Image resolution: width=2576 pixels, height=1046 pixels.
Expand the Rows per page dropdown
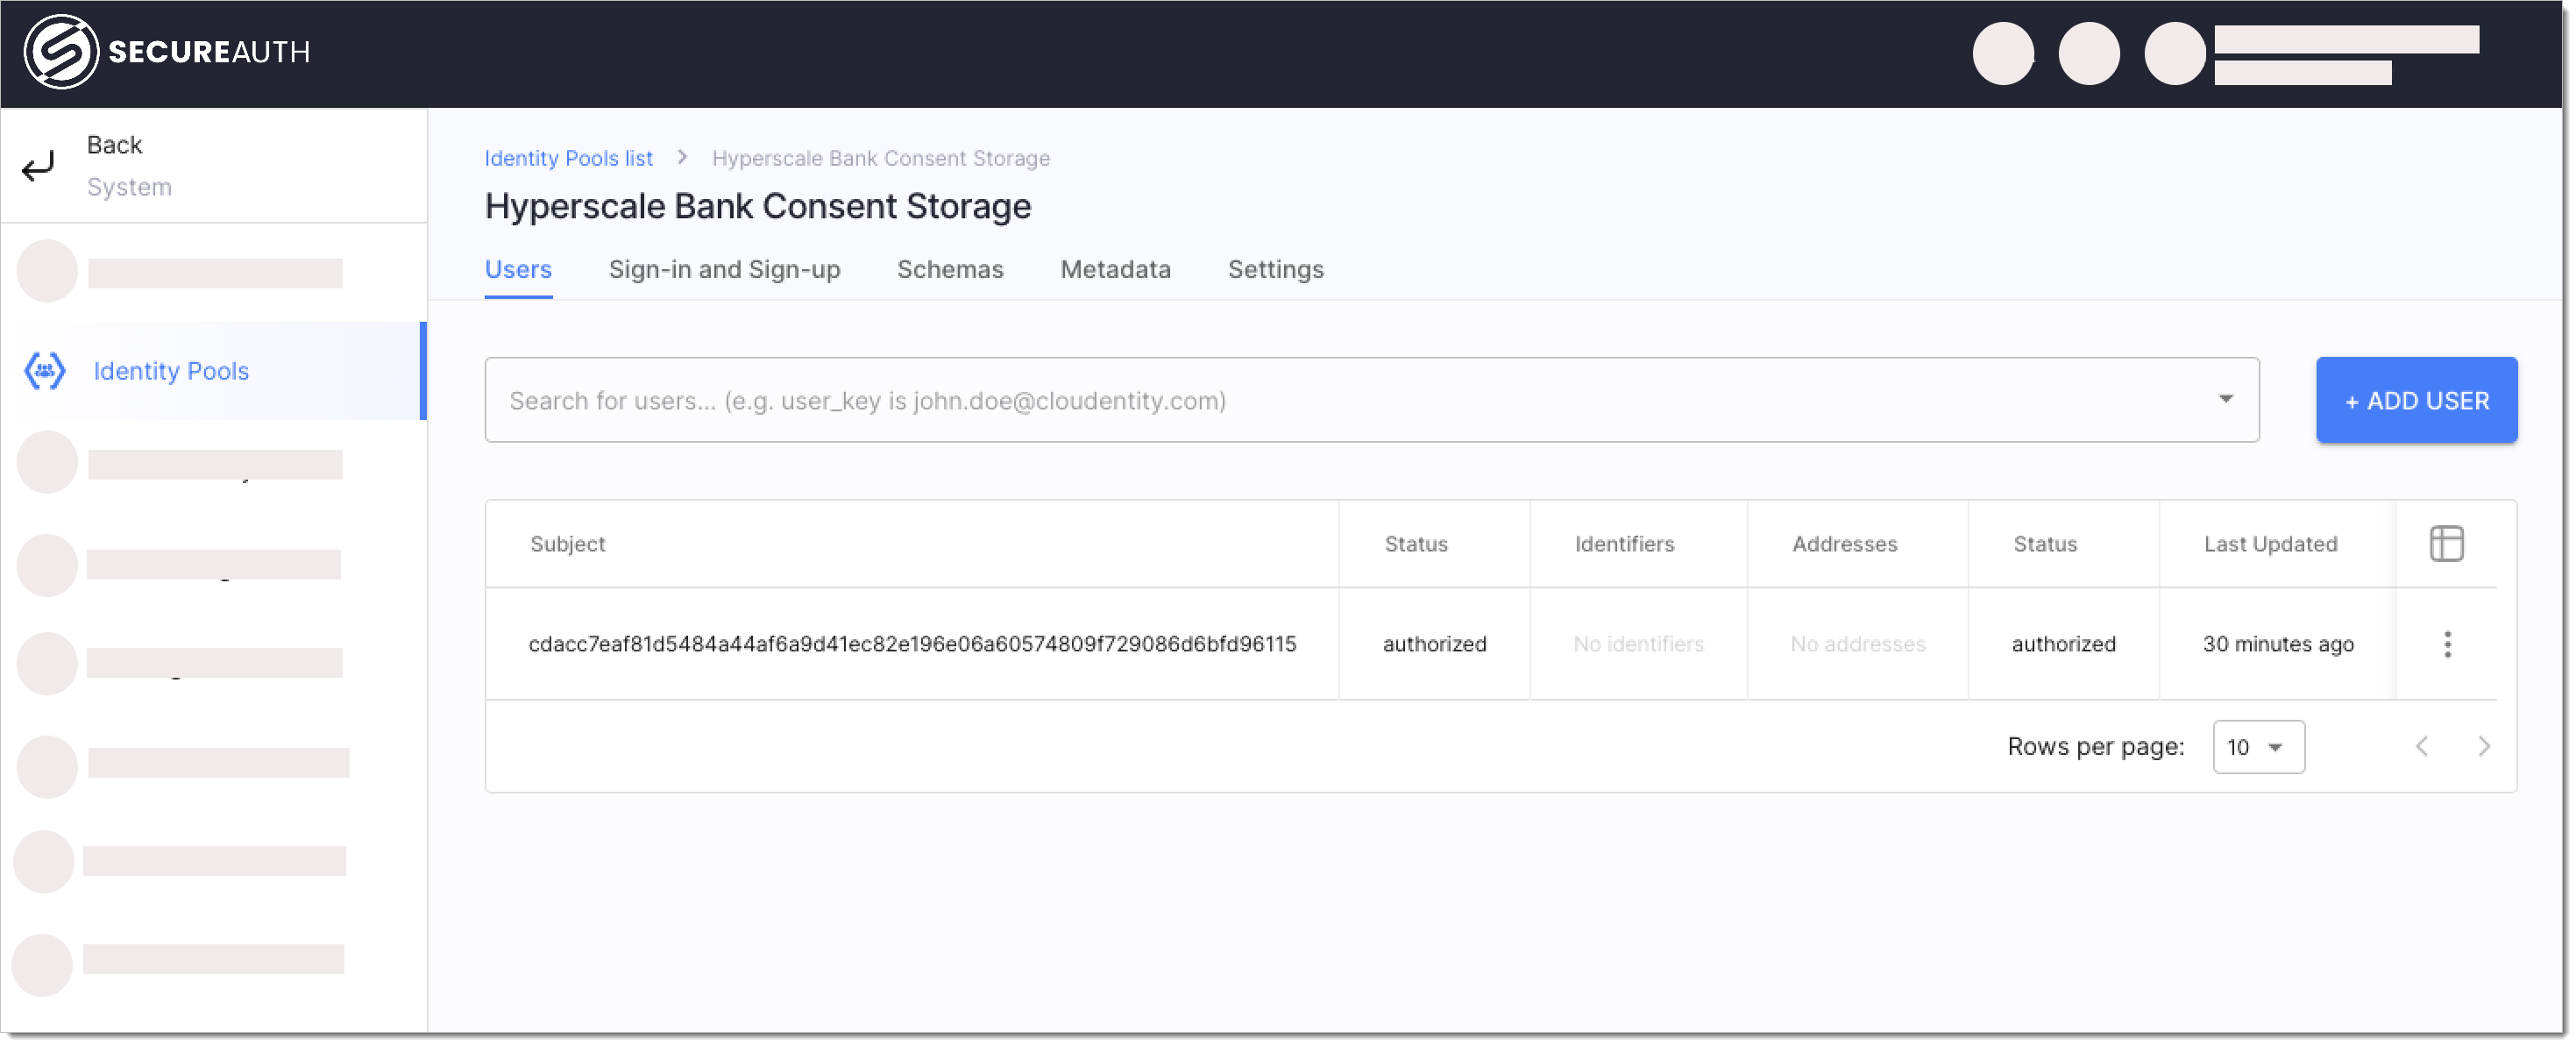(x=2257, y=747)
